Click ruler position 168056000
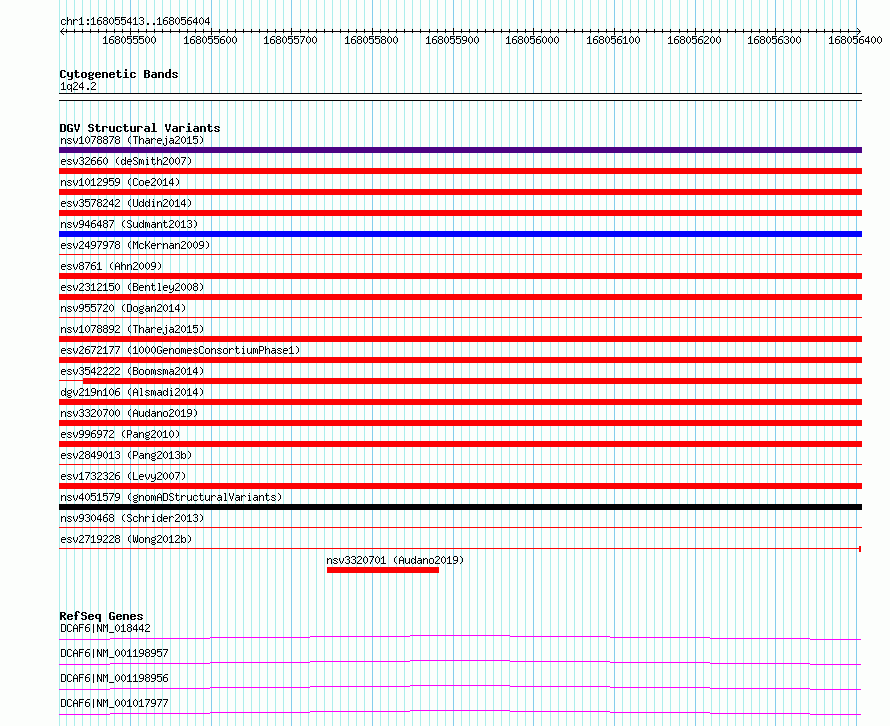The height and width of the screenshot is (726, 890). (532, 40)
